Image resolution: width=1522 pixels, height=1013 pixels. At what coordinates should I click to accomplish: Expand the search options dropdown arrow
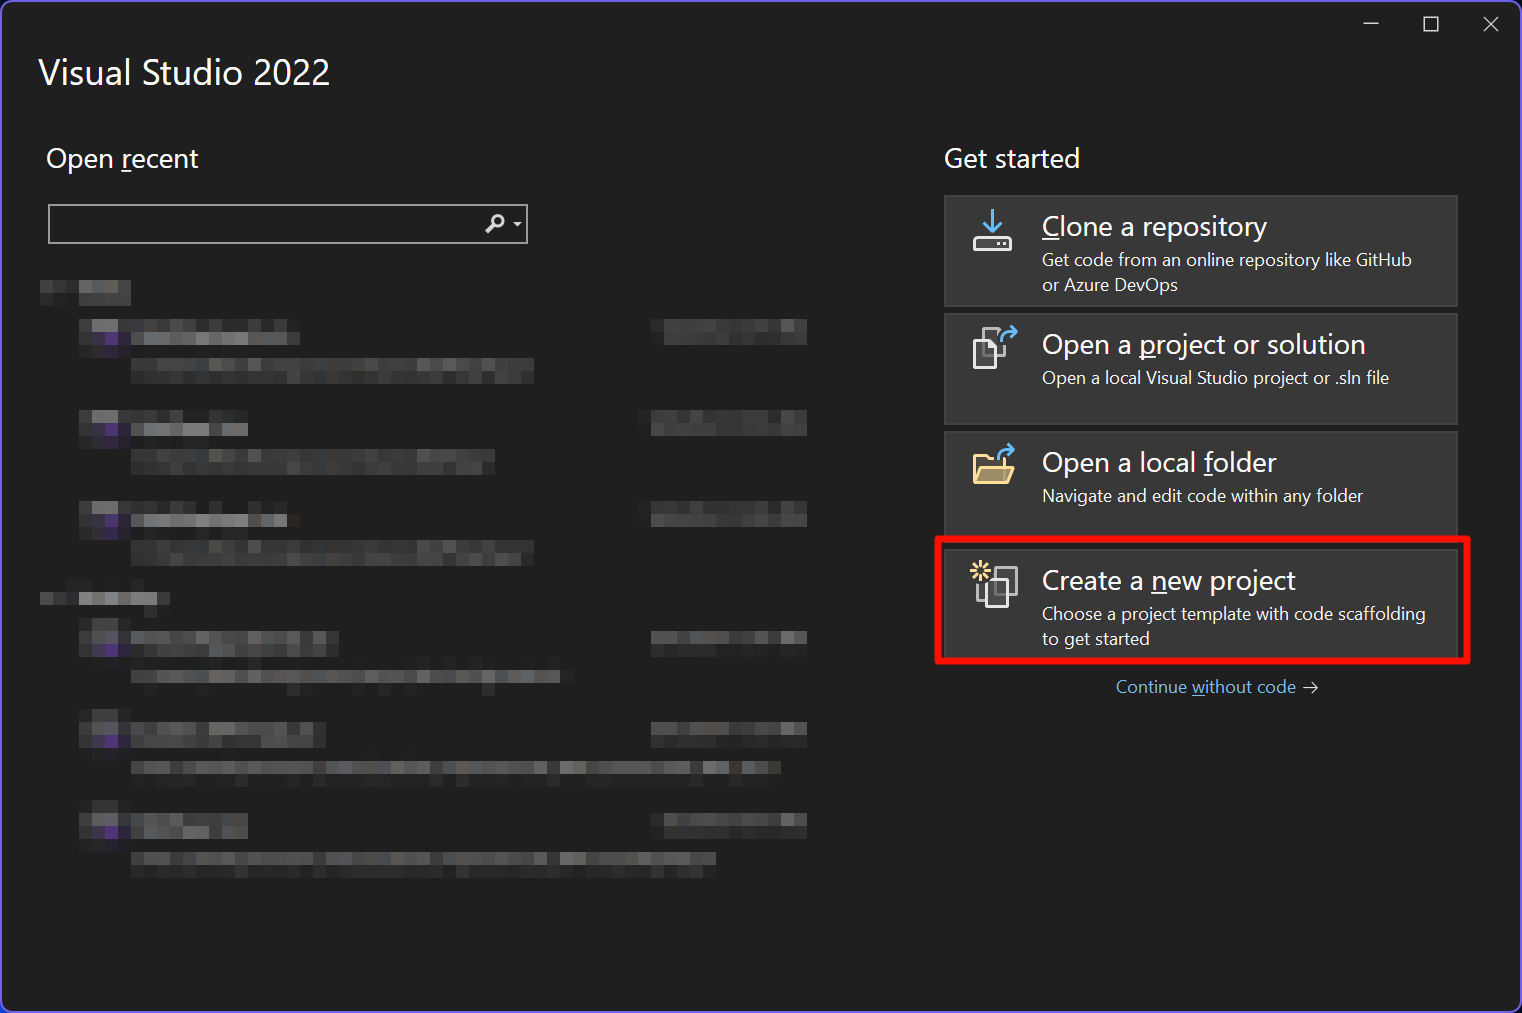(x=518, y=224)
